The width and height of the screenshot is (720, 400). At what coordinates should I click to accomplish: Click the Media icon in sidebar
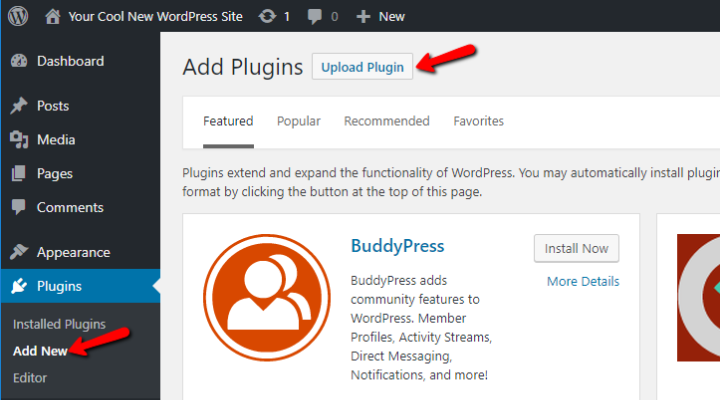coord(19,140)
